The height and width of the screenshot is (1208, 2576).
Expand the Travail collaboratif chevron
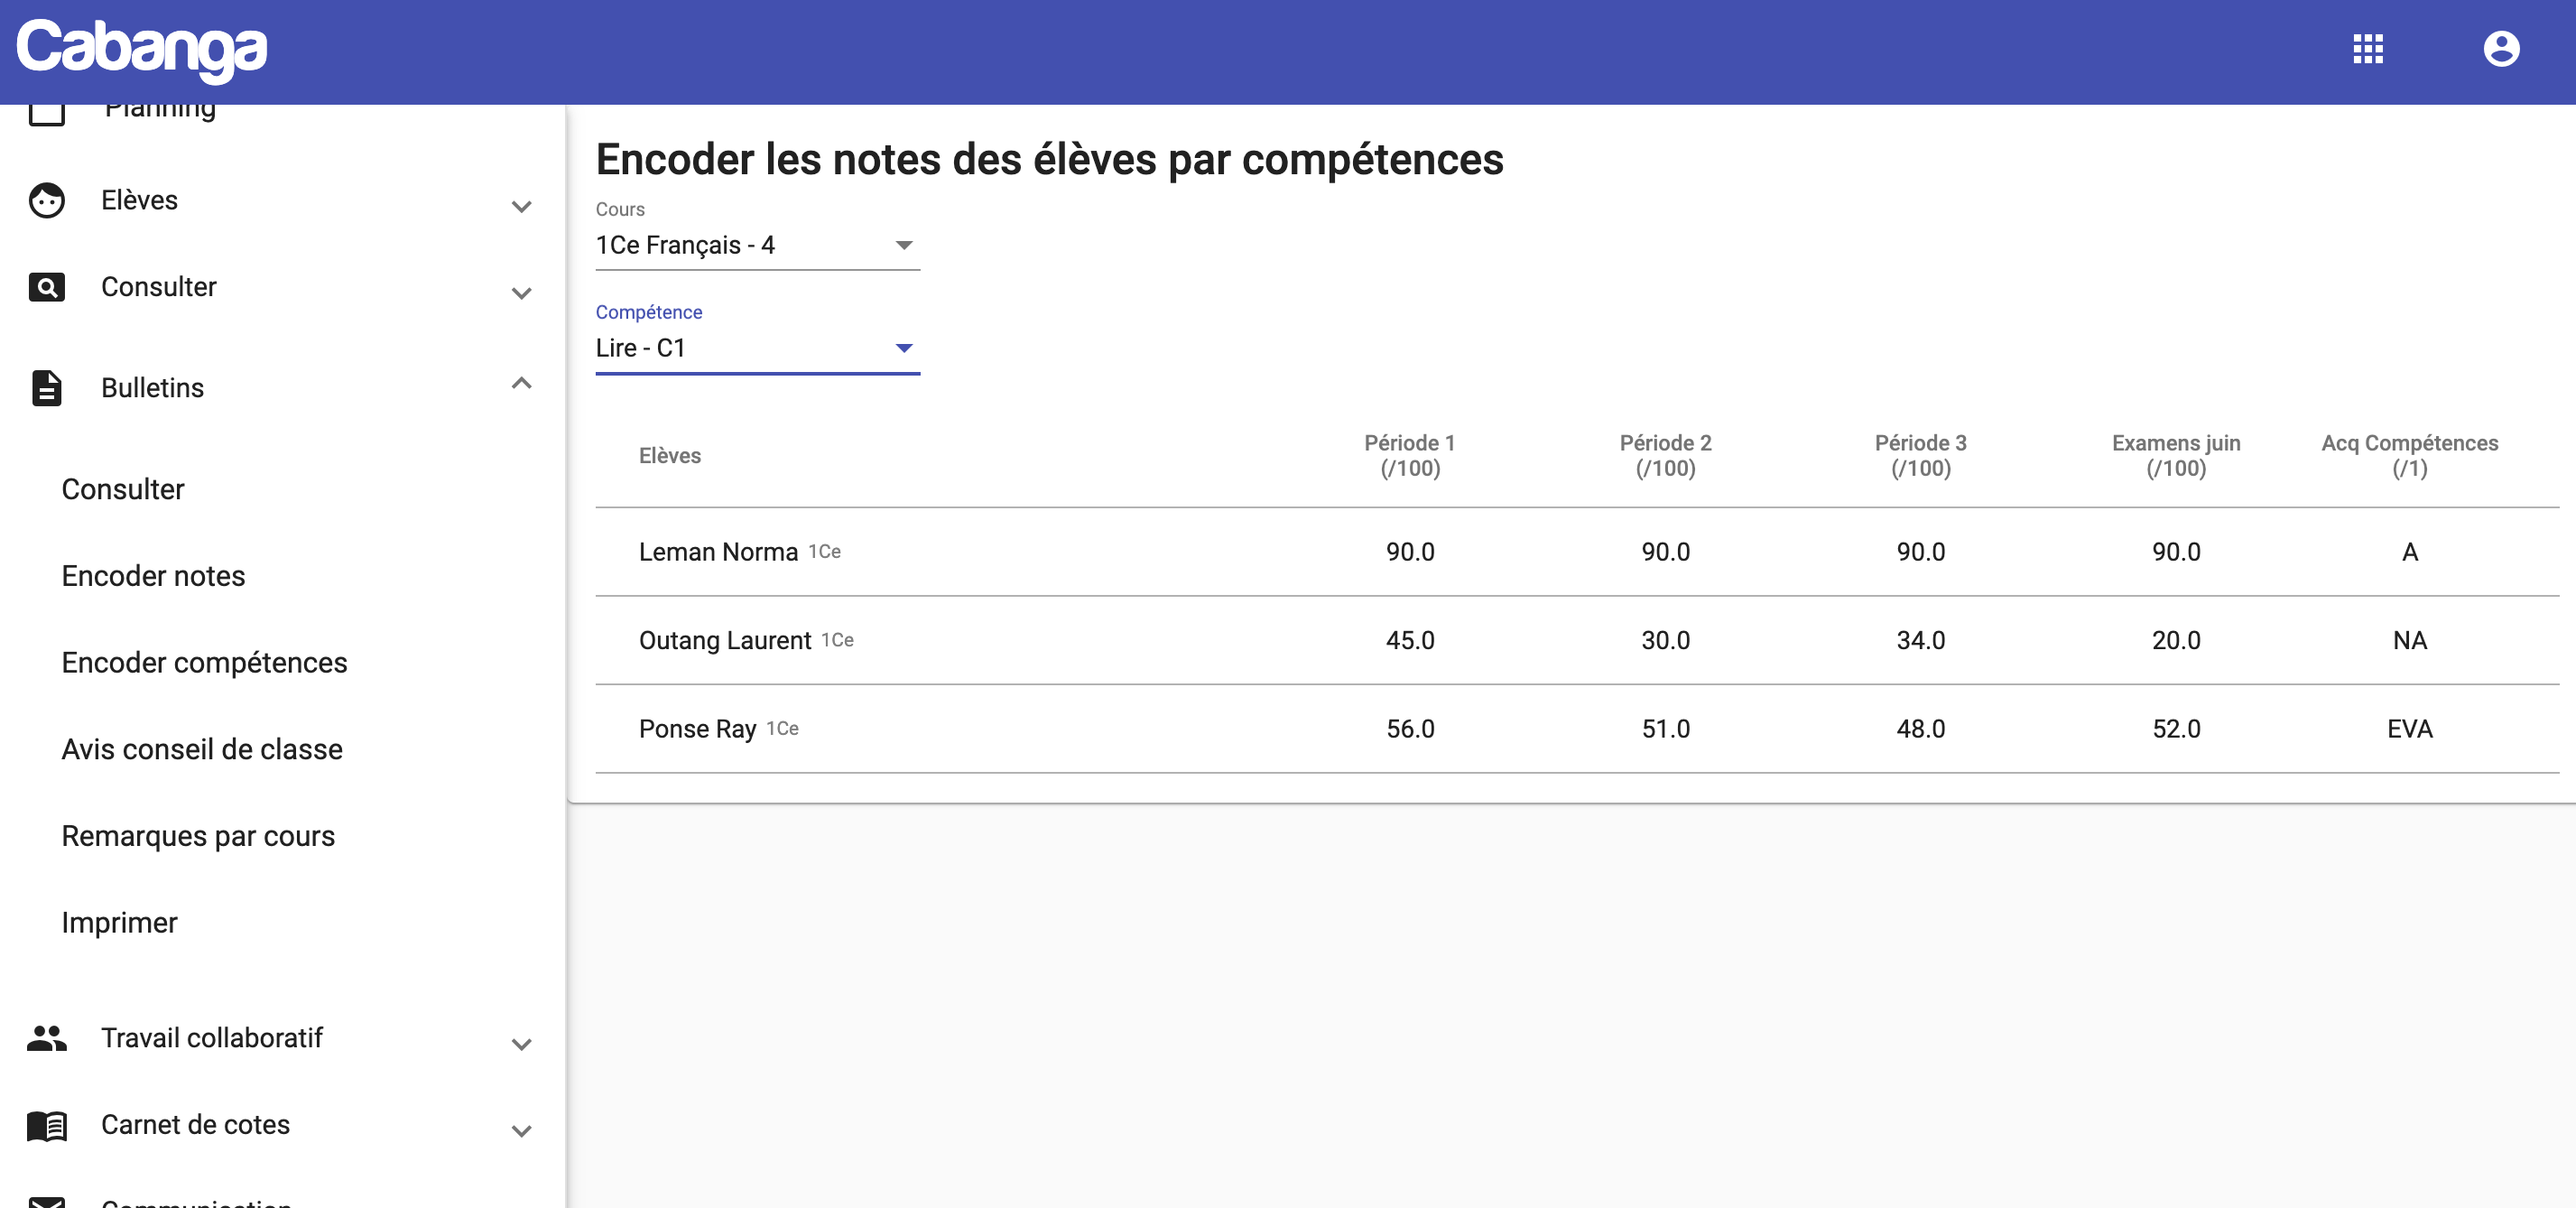pos(521,1045)
